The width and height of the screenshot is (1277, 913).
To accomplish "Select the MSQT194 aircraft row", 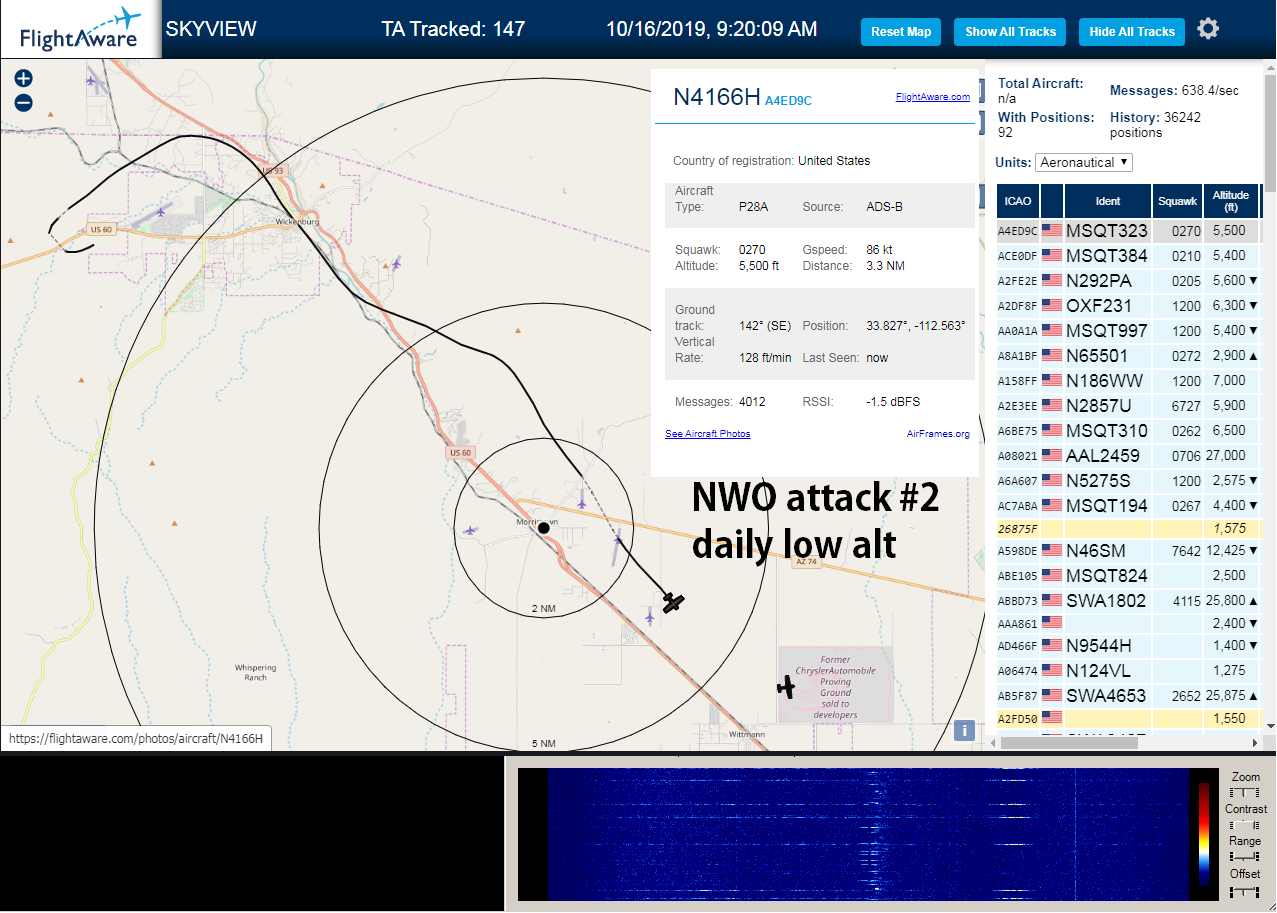I will (1128, 506).
